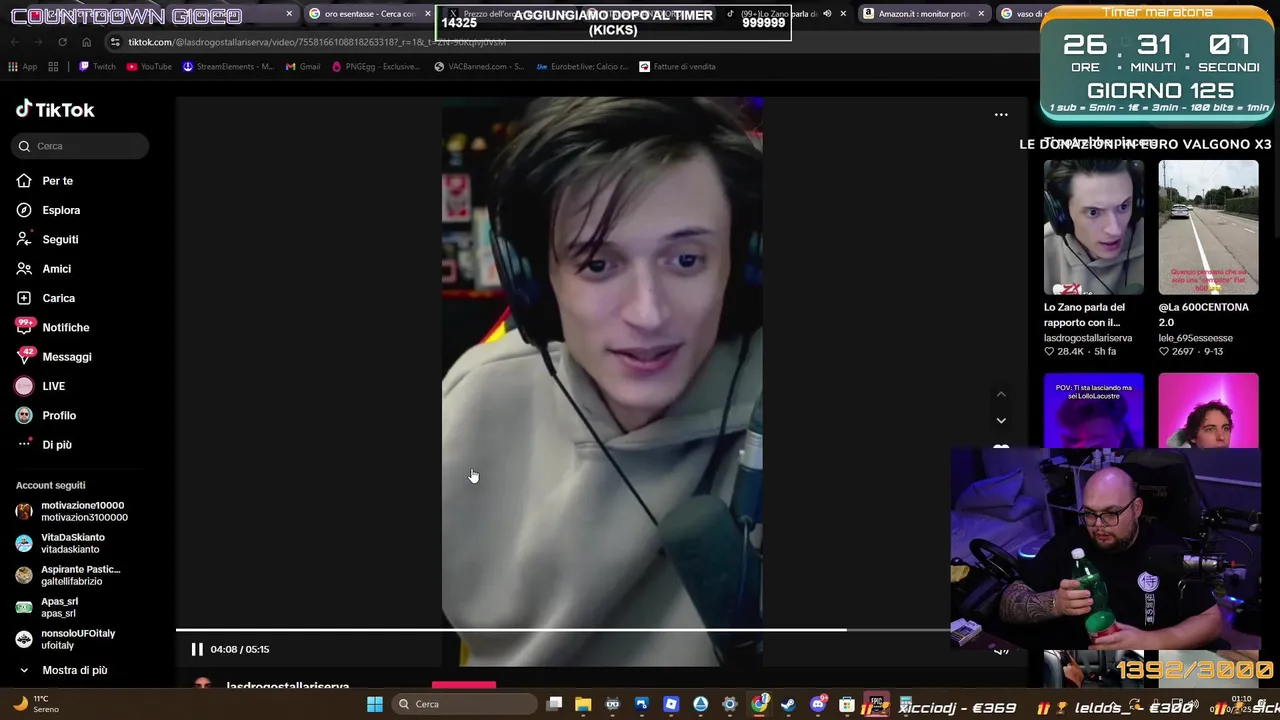Switch to the vaso di tab
Screen dimensions: 1280x720
point(1022,14)
